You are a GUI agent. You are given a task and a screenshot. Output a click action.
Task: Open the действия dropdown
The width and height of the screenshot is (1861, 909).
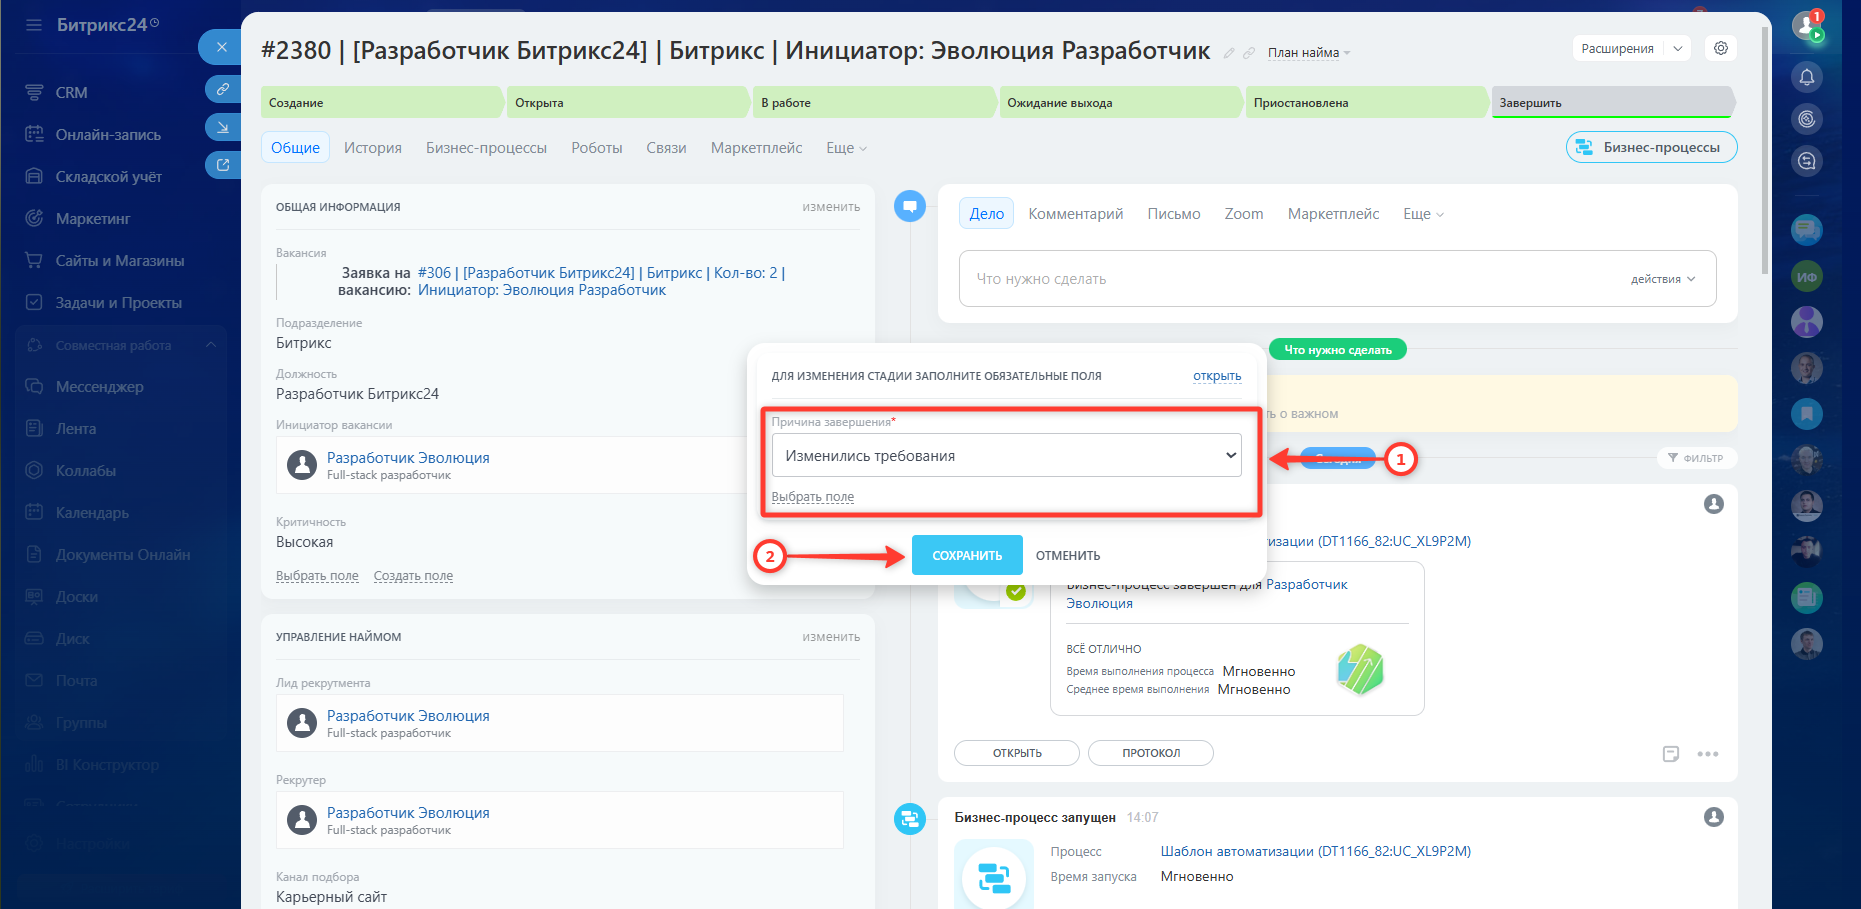pyautogui.click(x=1663, y=279)
